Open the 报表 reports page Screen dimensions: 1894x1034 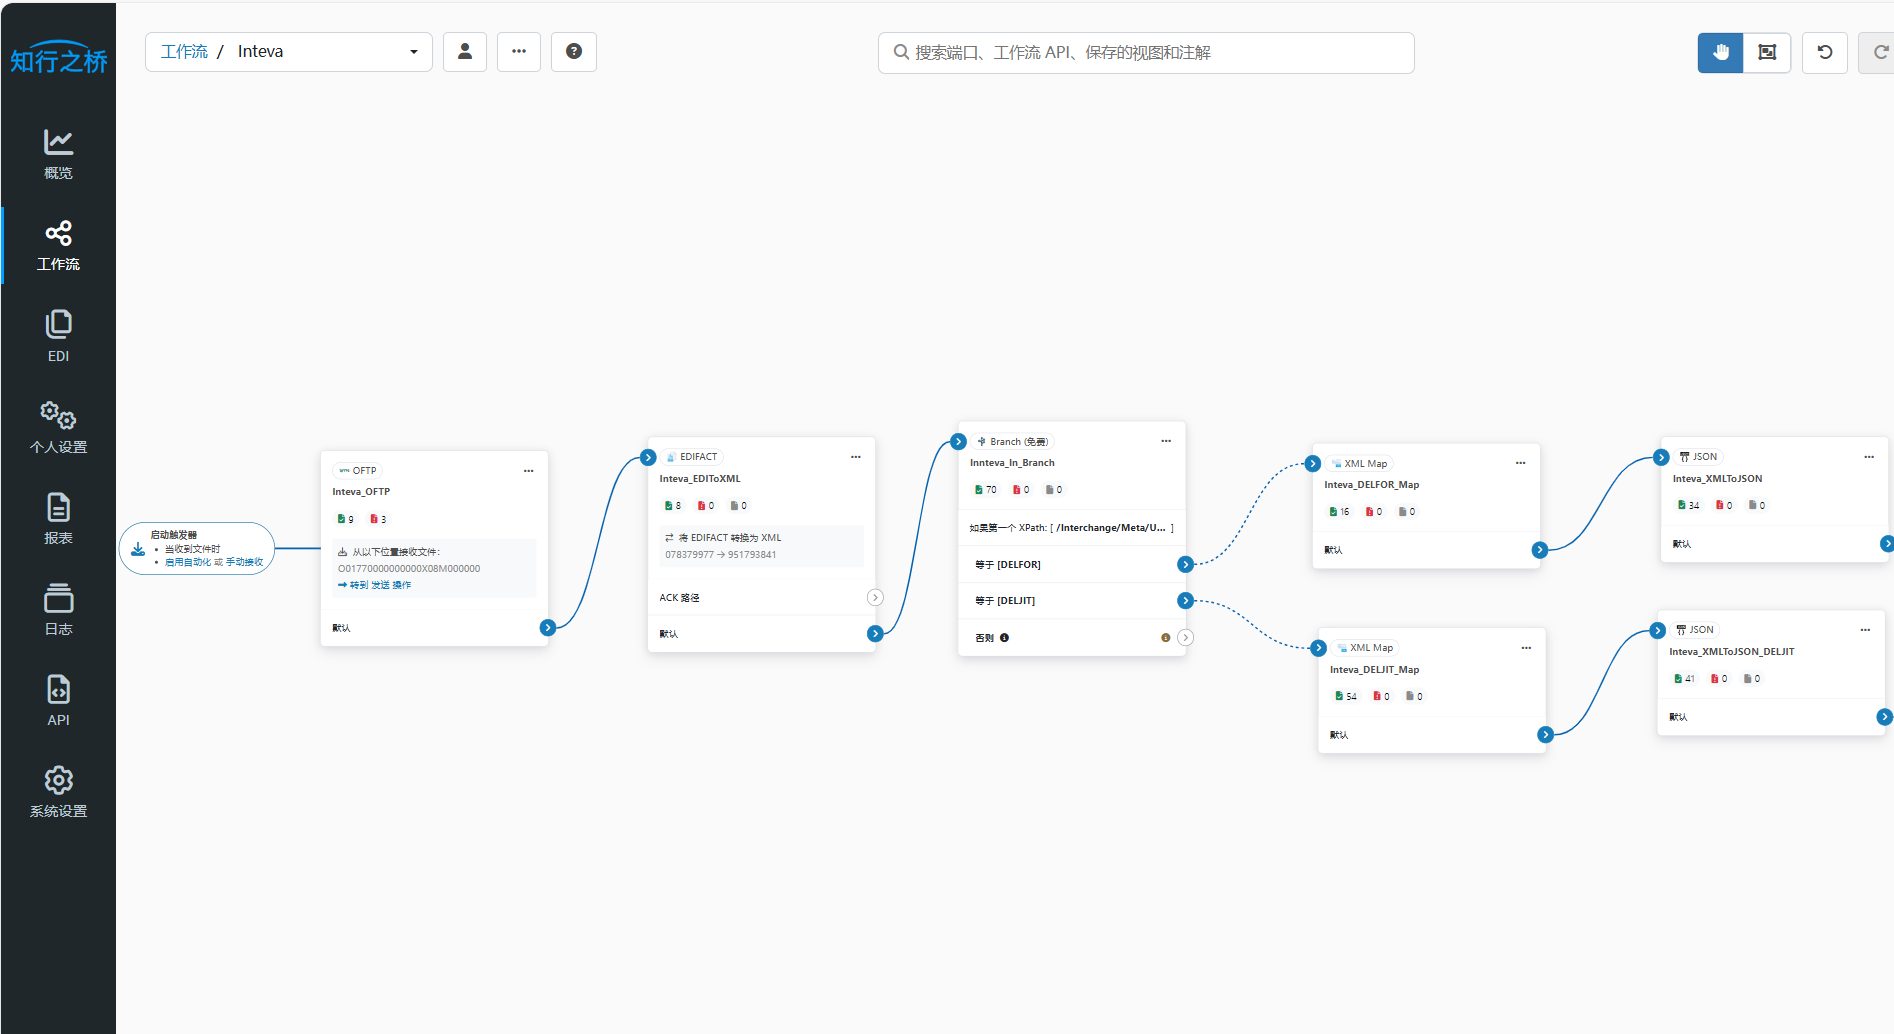[58, 518]
